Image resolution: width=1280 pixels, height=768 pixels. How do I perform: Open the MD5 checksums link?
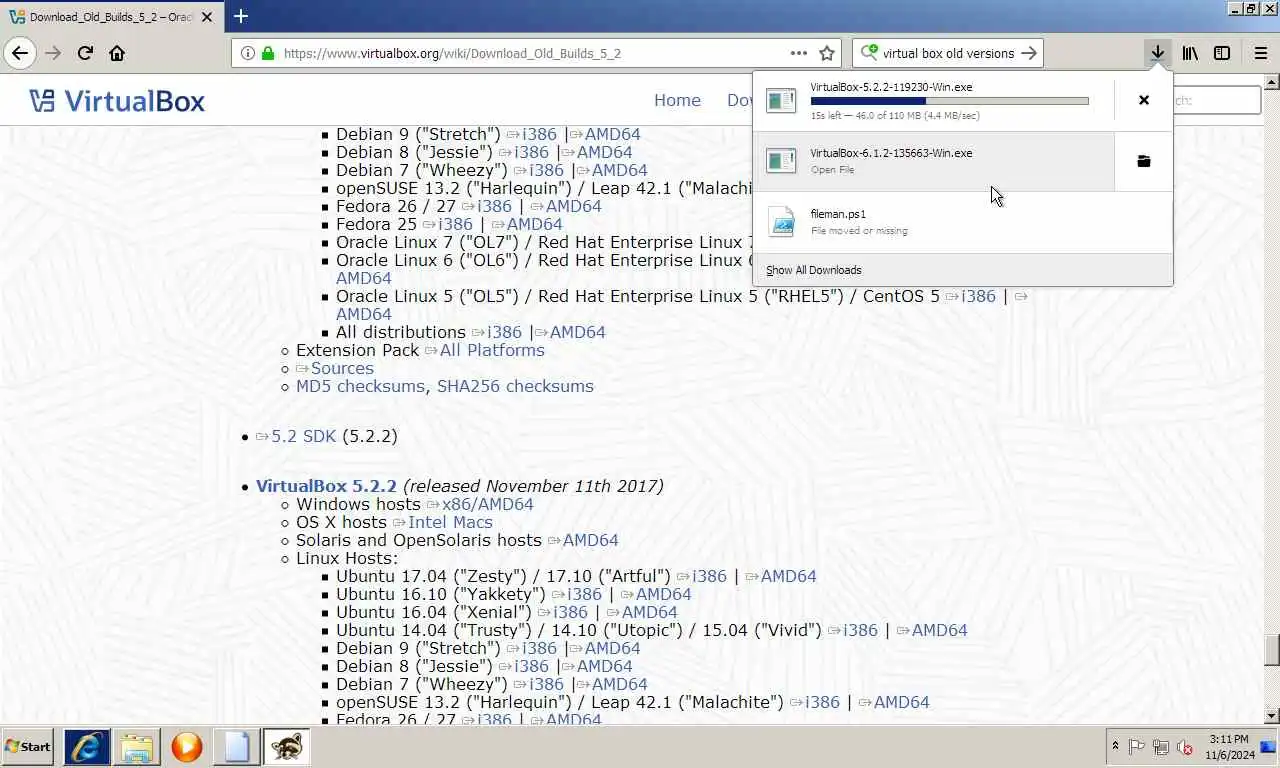tap(360, 386)
